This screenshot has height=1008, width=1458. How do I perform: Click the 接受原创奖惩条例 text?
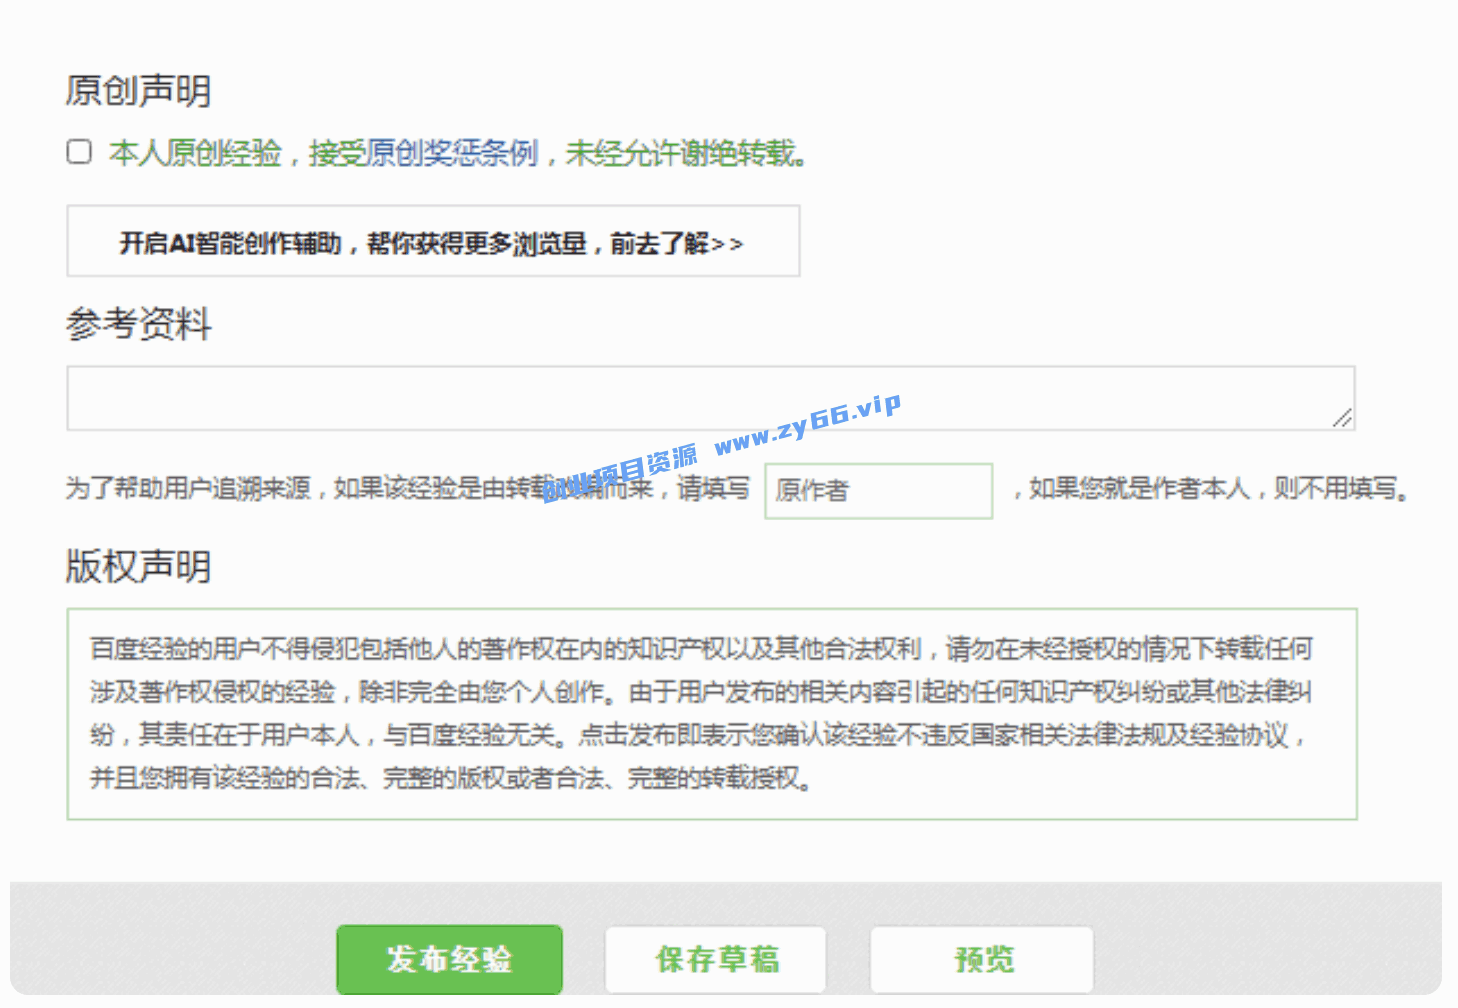pos(423,153)
